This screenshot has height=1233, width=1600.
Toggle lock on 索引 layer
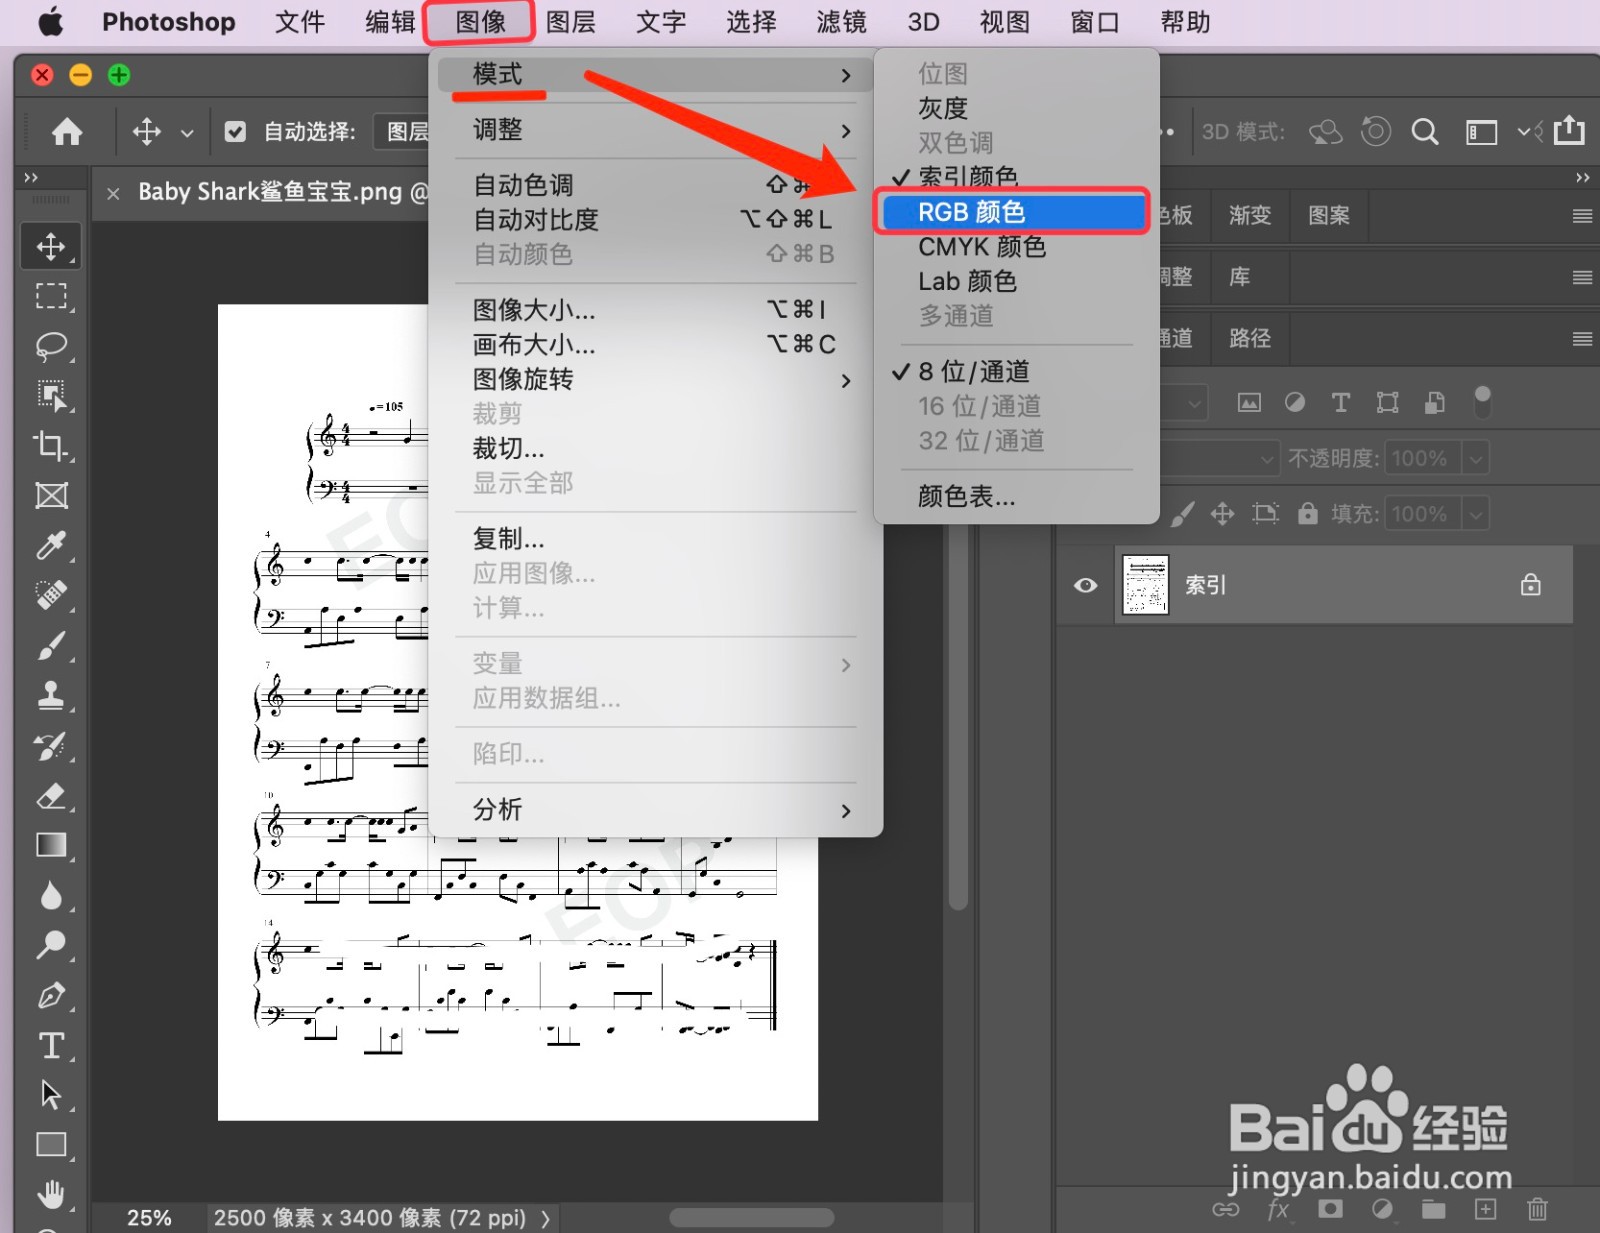click(1531, 585)
